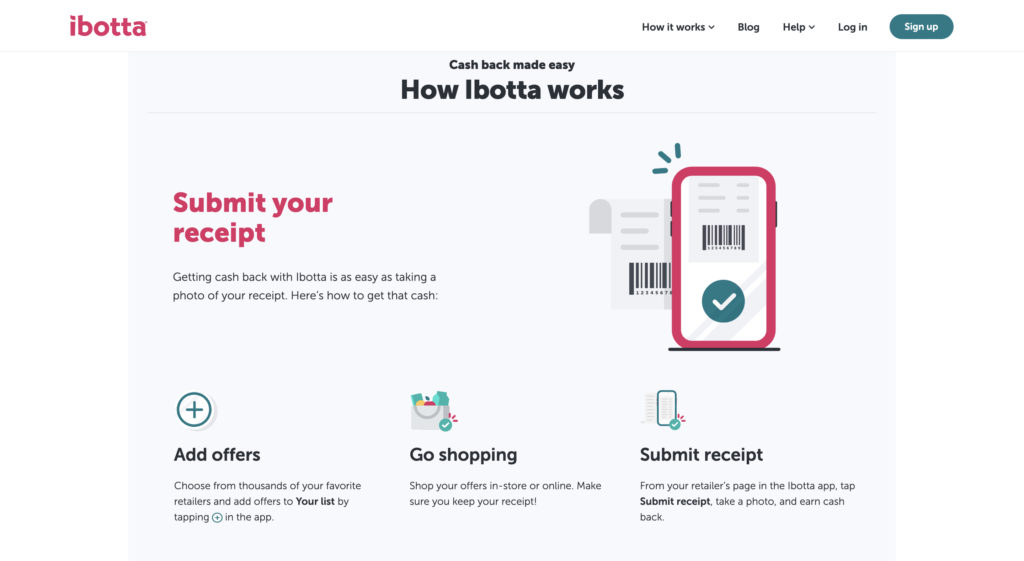Click the paper receipt barcode behind phone

[x=650, y=279]
